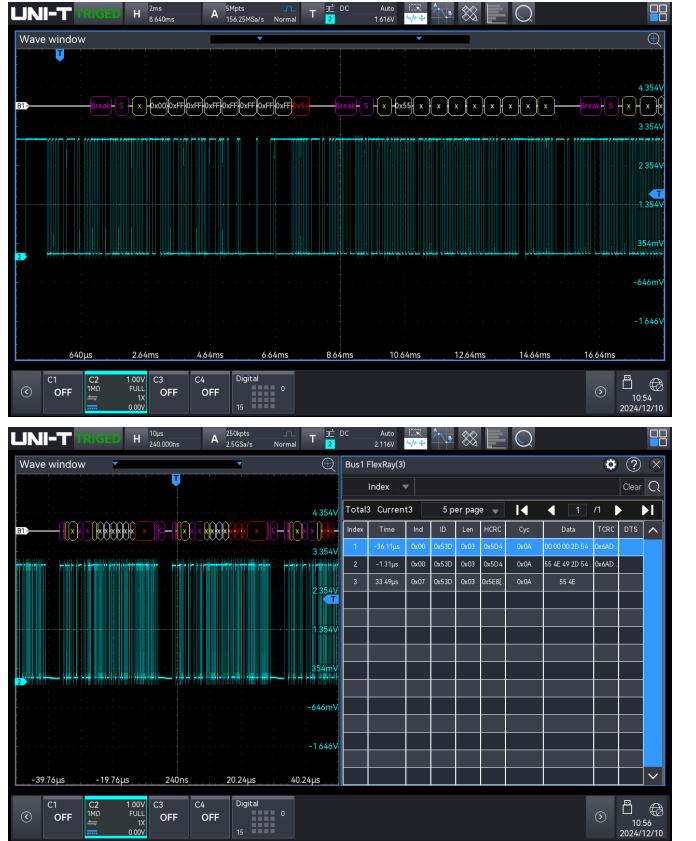This screenshot has width=696, height=841.
Task: Go to next page of FlexRay results
Action: pyautogui.click(x=618, y=510)
